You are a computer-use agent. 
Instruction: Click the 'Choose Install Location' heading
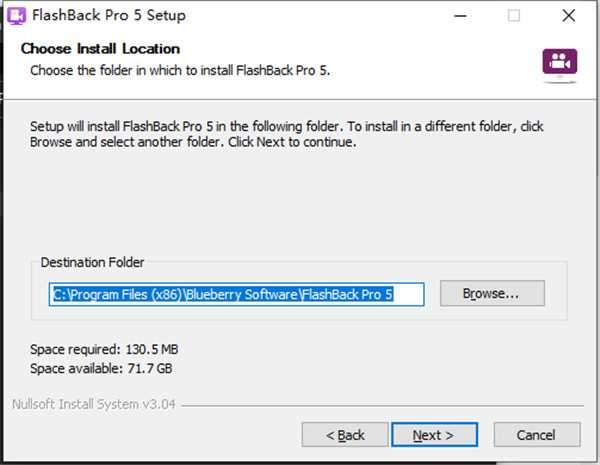coord(100,49)
